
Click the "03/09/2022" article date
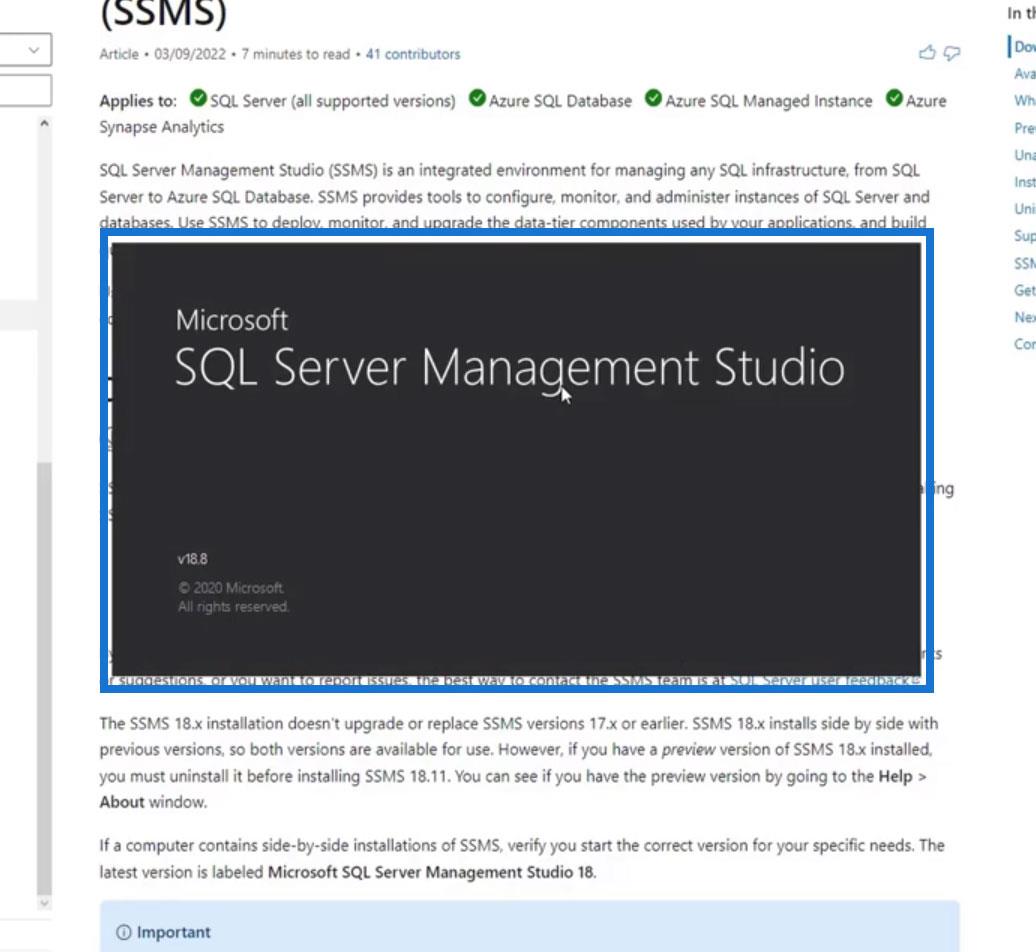(x=190, y=54)
